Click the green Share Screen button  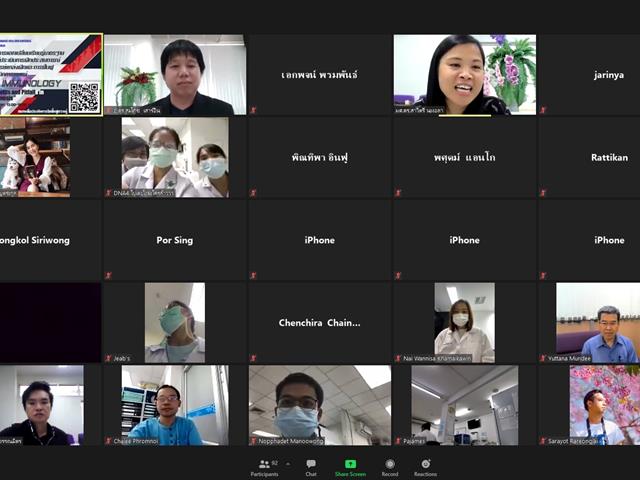[350, 468]
